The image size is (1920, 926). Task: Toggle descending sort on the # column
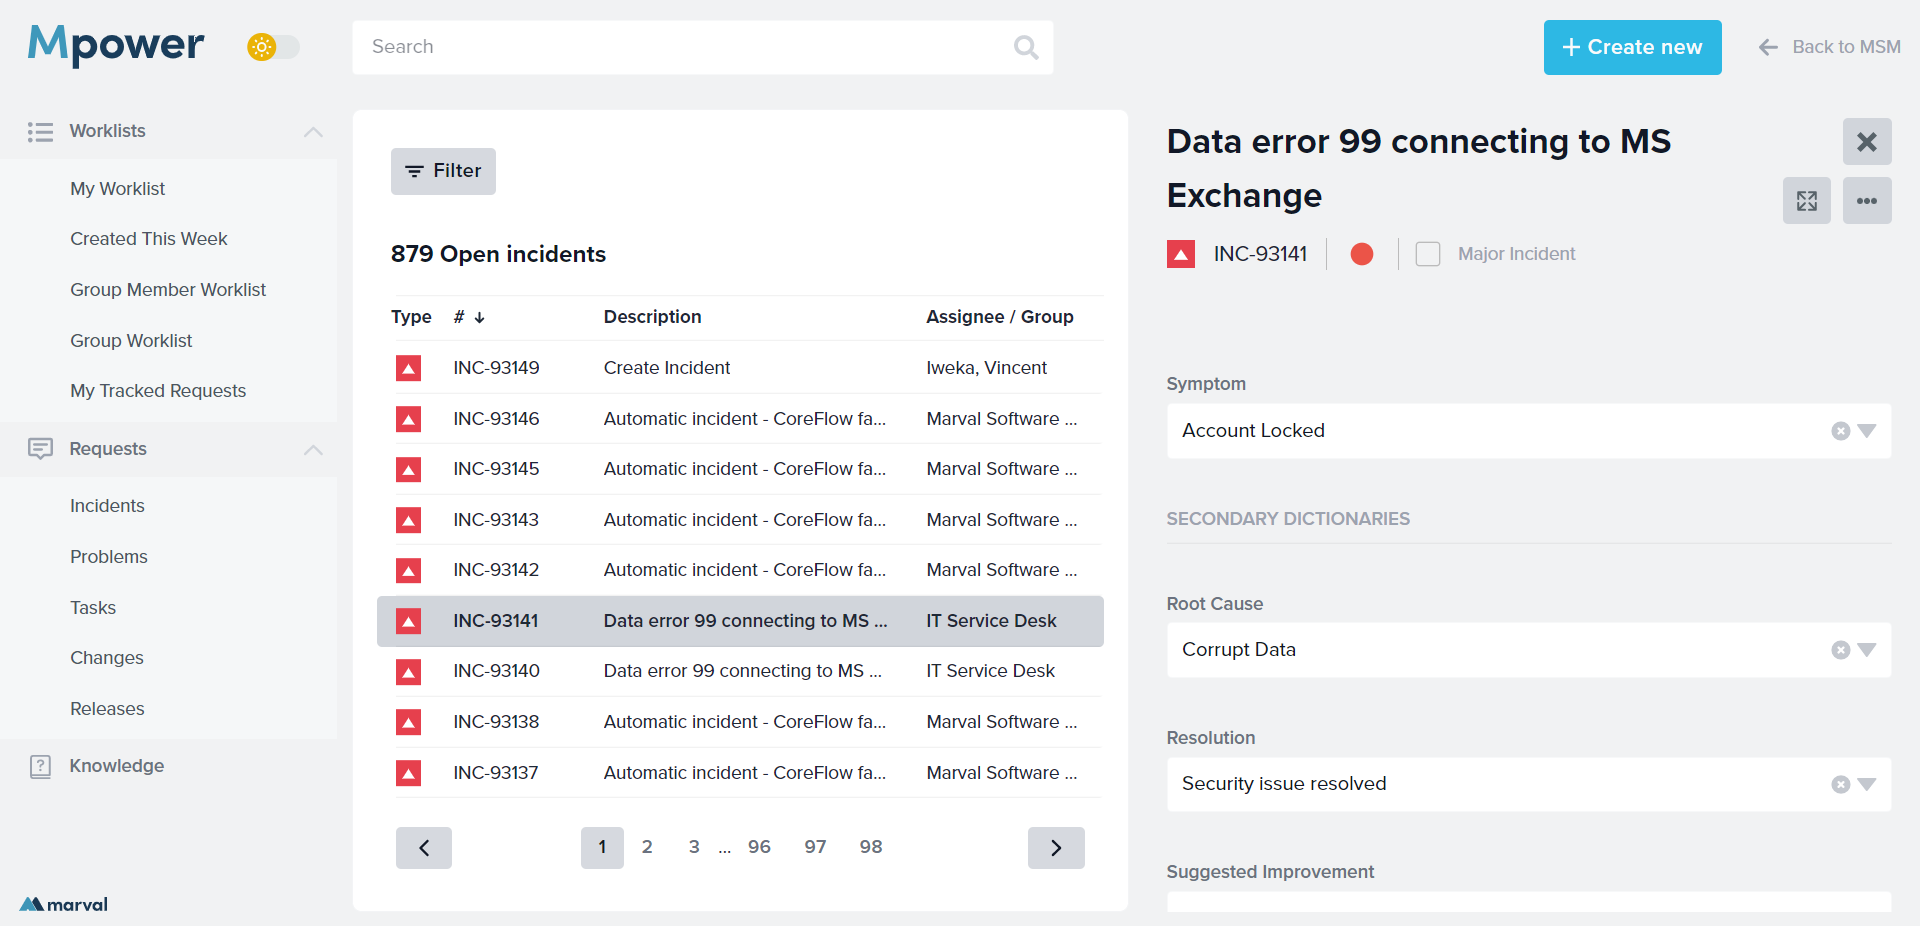[x=481, y=318]
